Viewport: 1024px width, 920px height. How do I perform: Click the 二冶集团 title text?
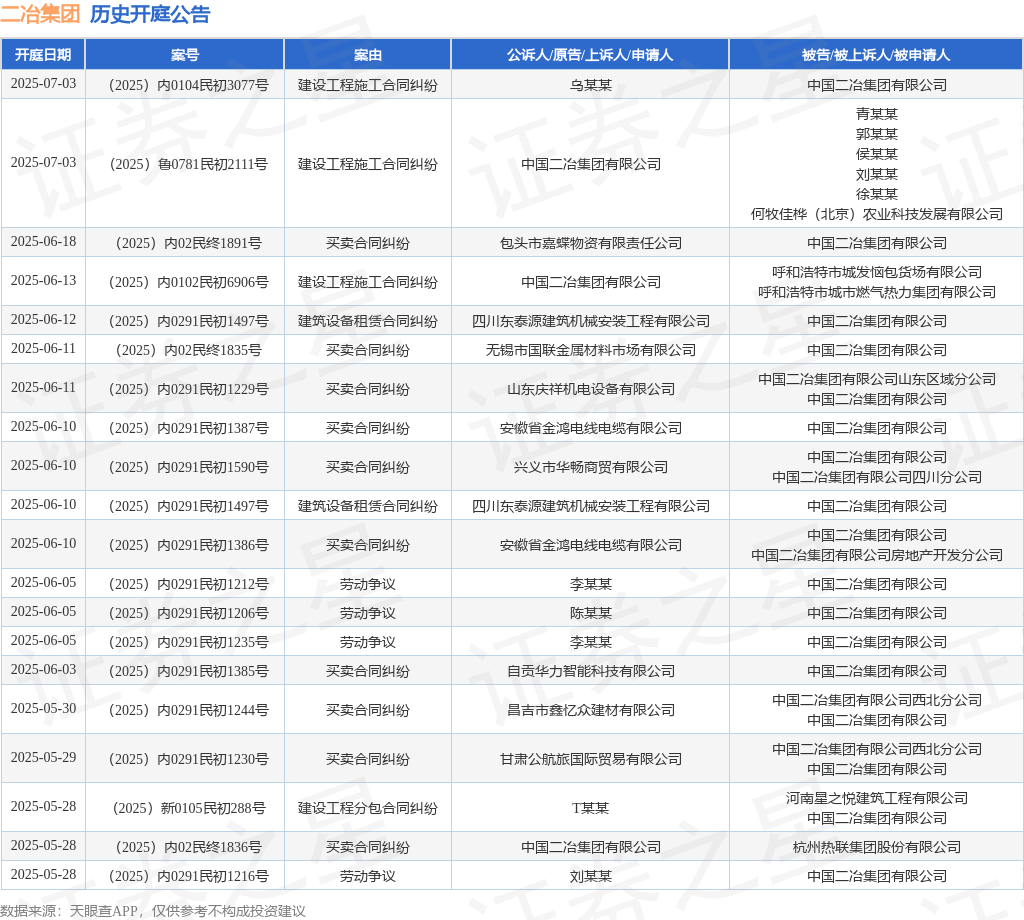pos(40,14)
